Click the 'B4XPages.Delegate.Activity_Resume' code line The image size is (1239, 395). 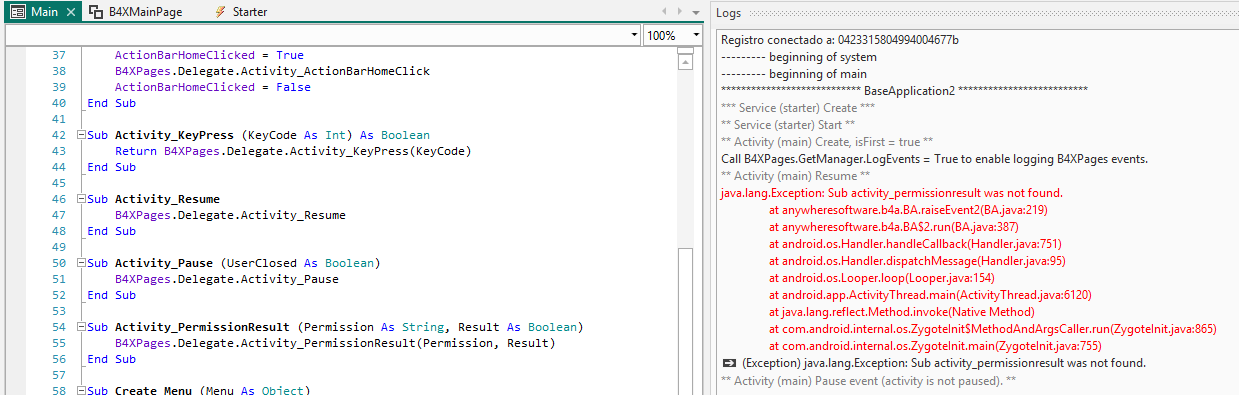click(x=230, y=215)
